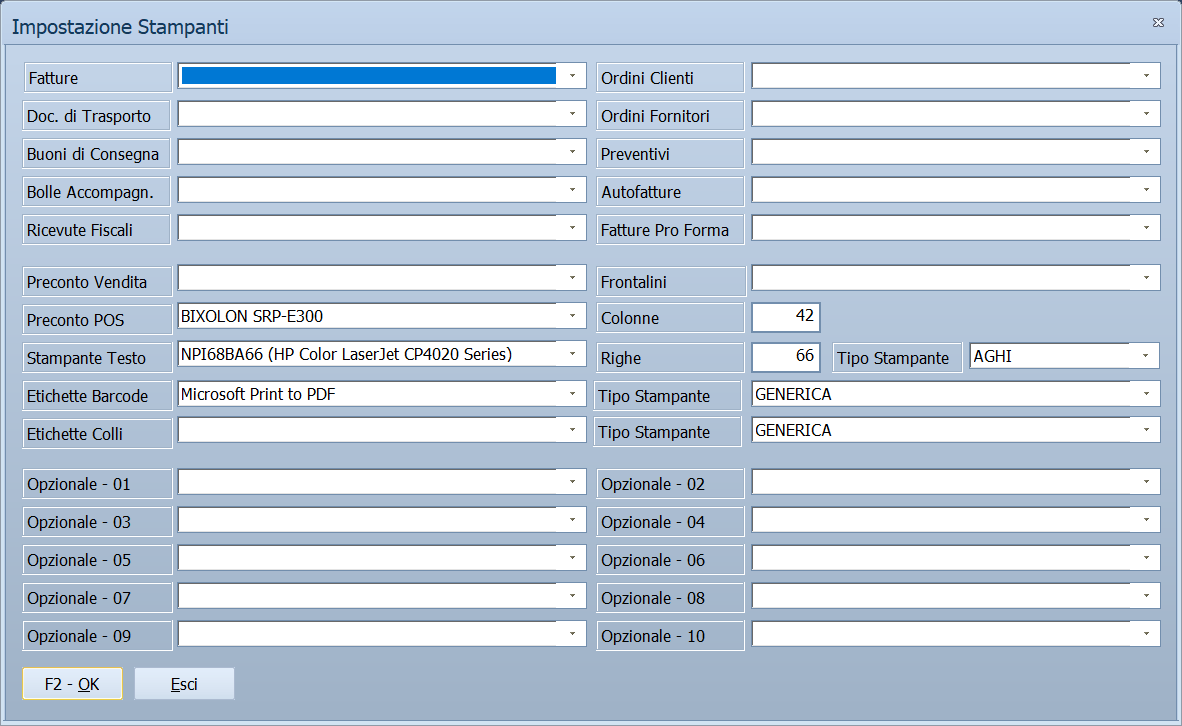Viewport: 1182px width, 726px height.
Task: Open the Opzionale - 07 dropdown
Action: tap(572, 596)
